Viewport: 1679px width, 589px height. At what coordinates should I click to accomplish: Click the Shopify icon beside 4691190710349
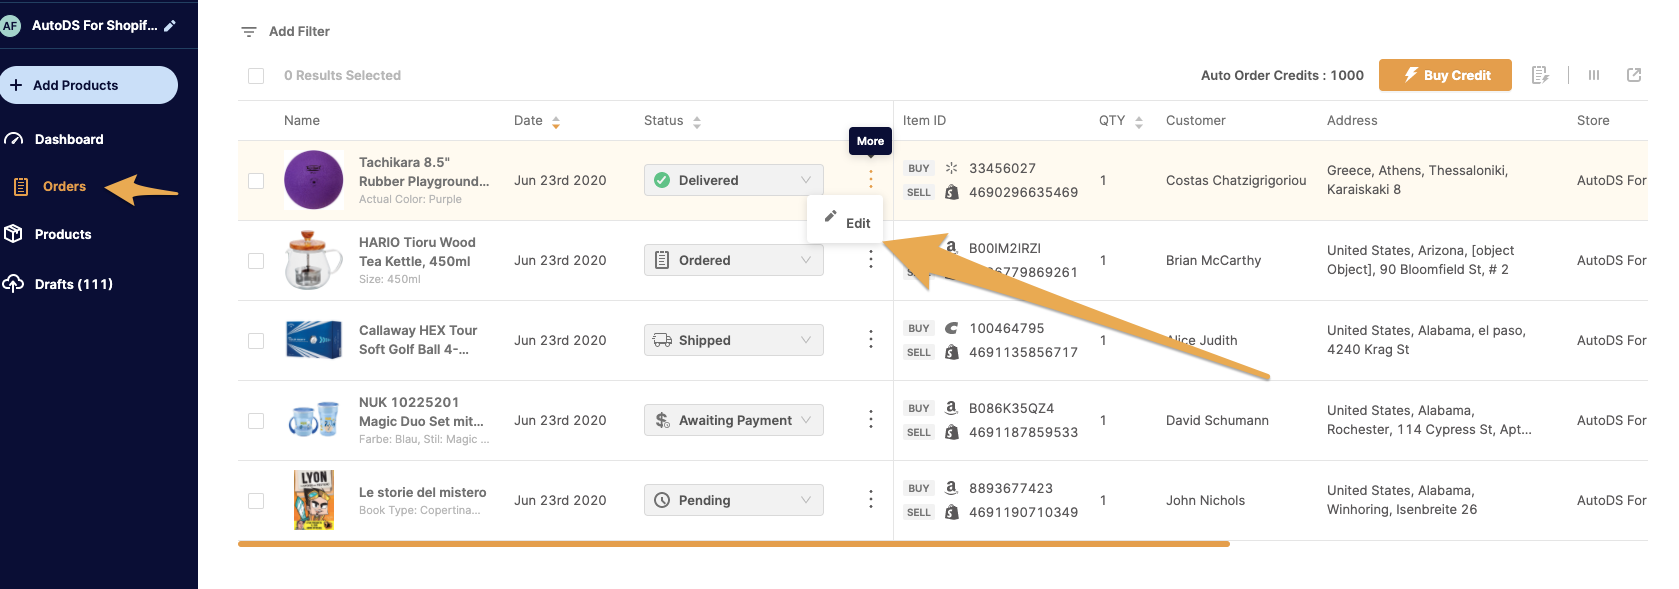[x=951, y=512]
